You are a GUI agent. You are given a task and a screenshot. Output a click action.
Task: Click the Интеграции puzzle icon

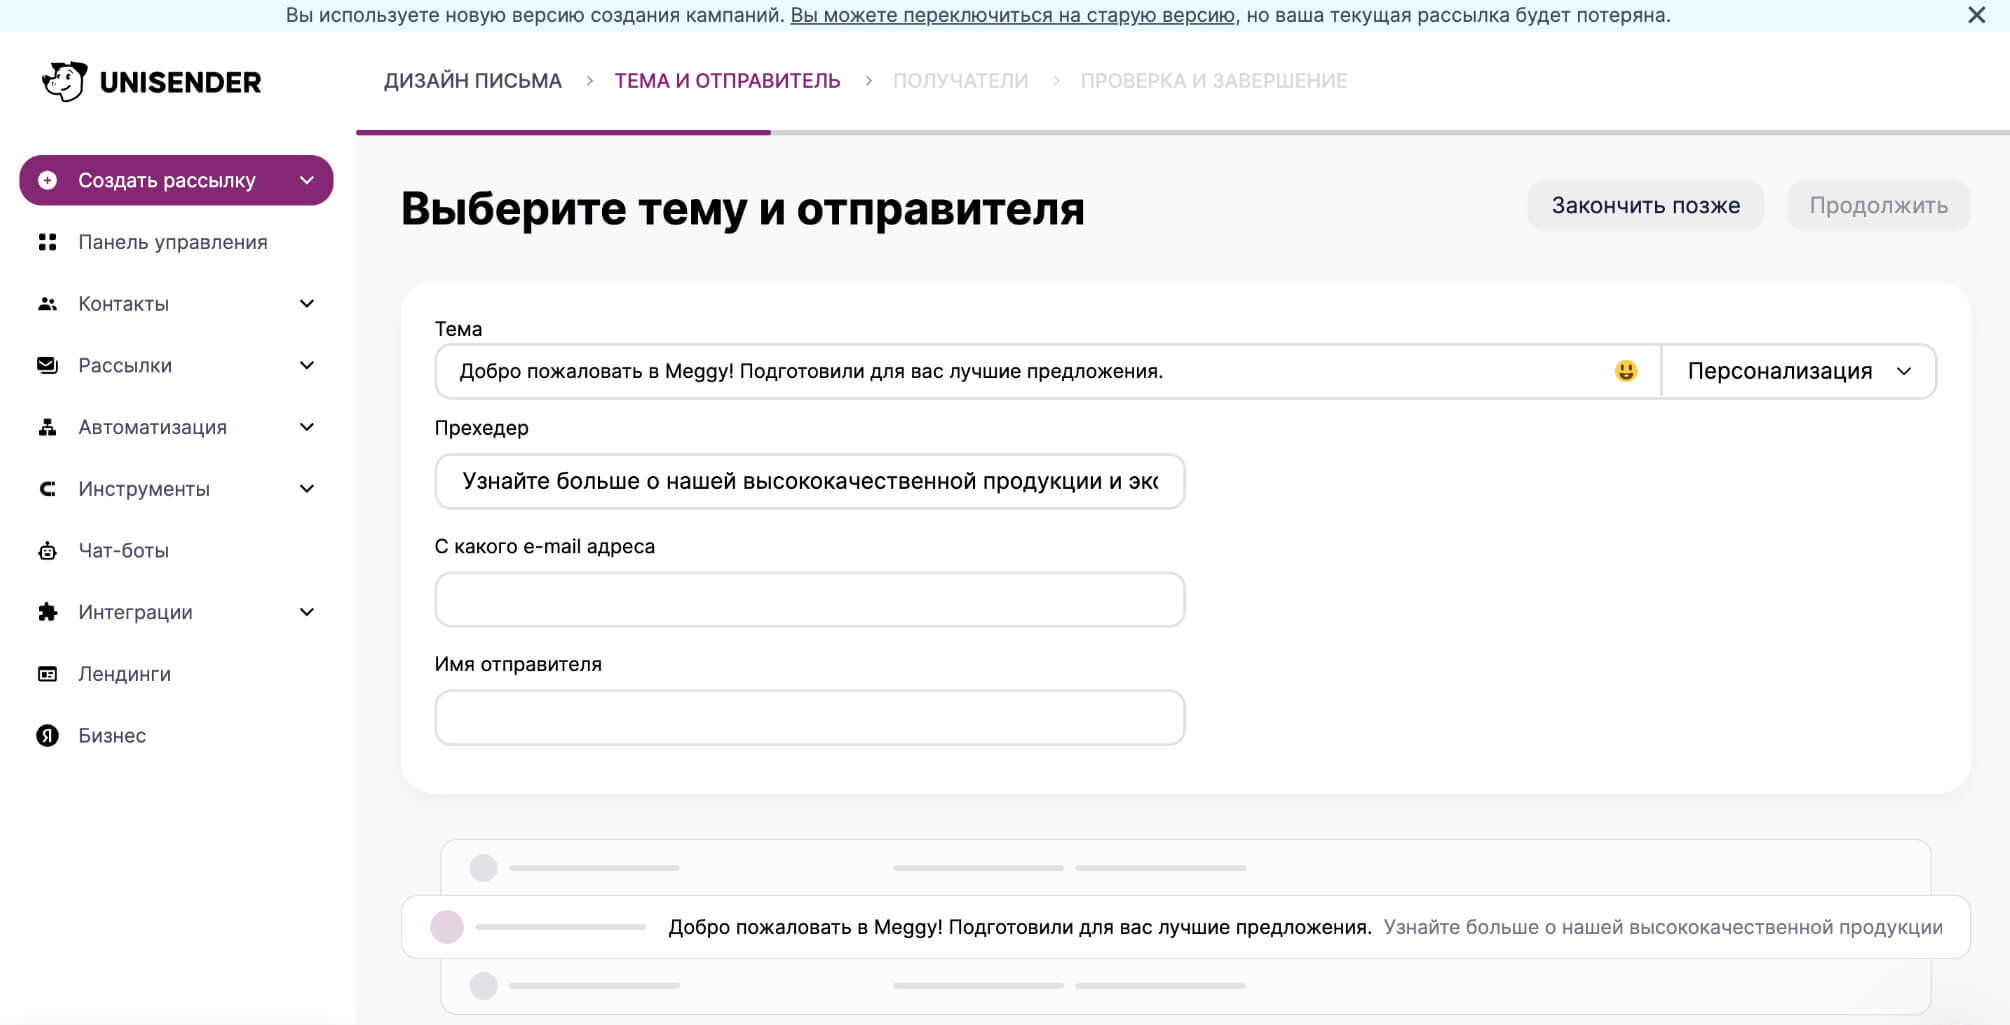tap(47, 612)
